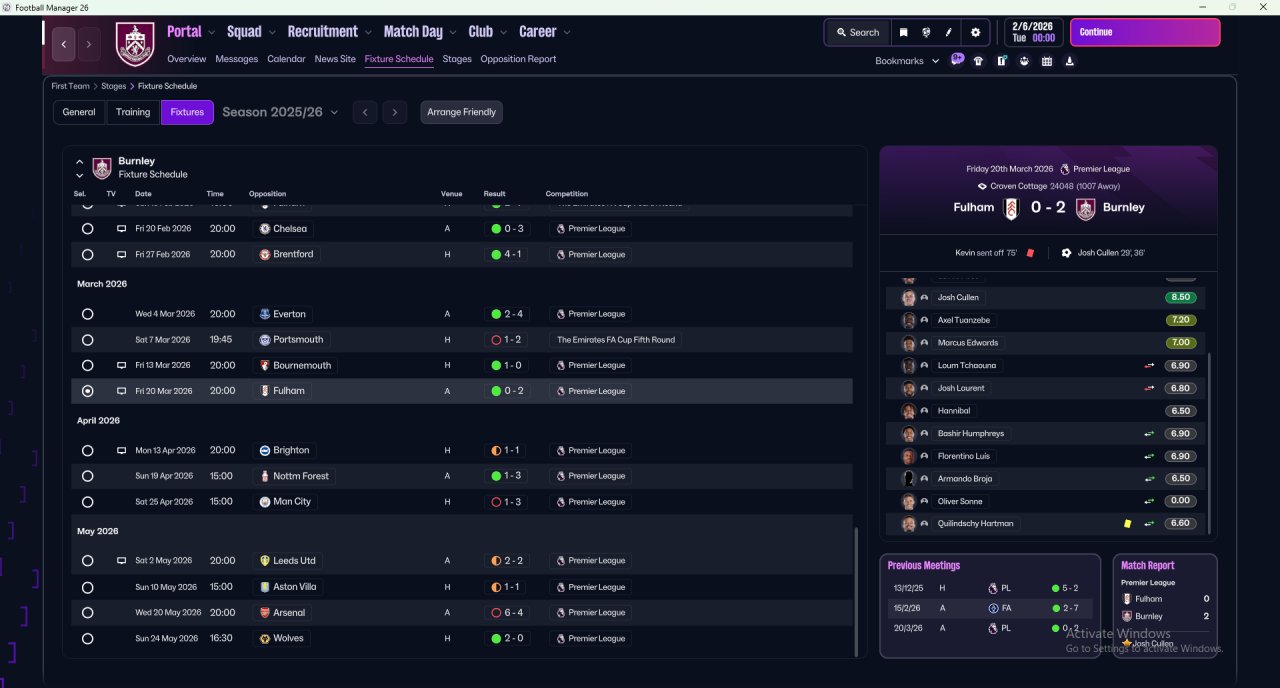Click TV icon on Leeds Utd fixture row
The height and width of the screenshot is (688, 1280).
(121, 561)
